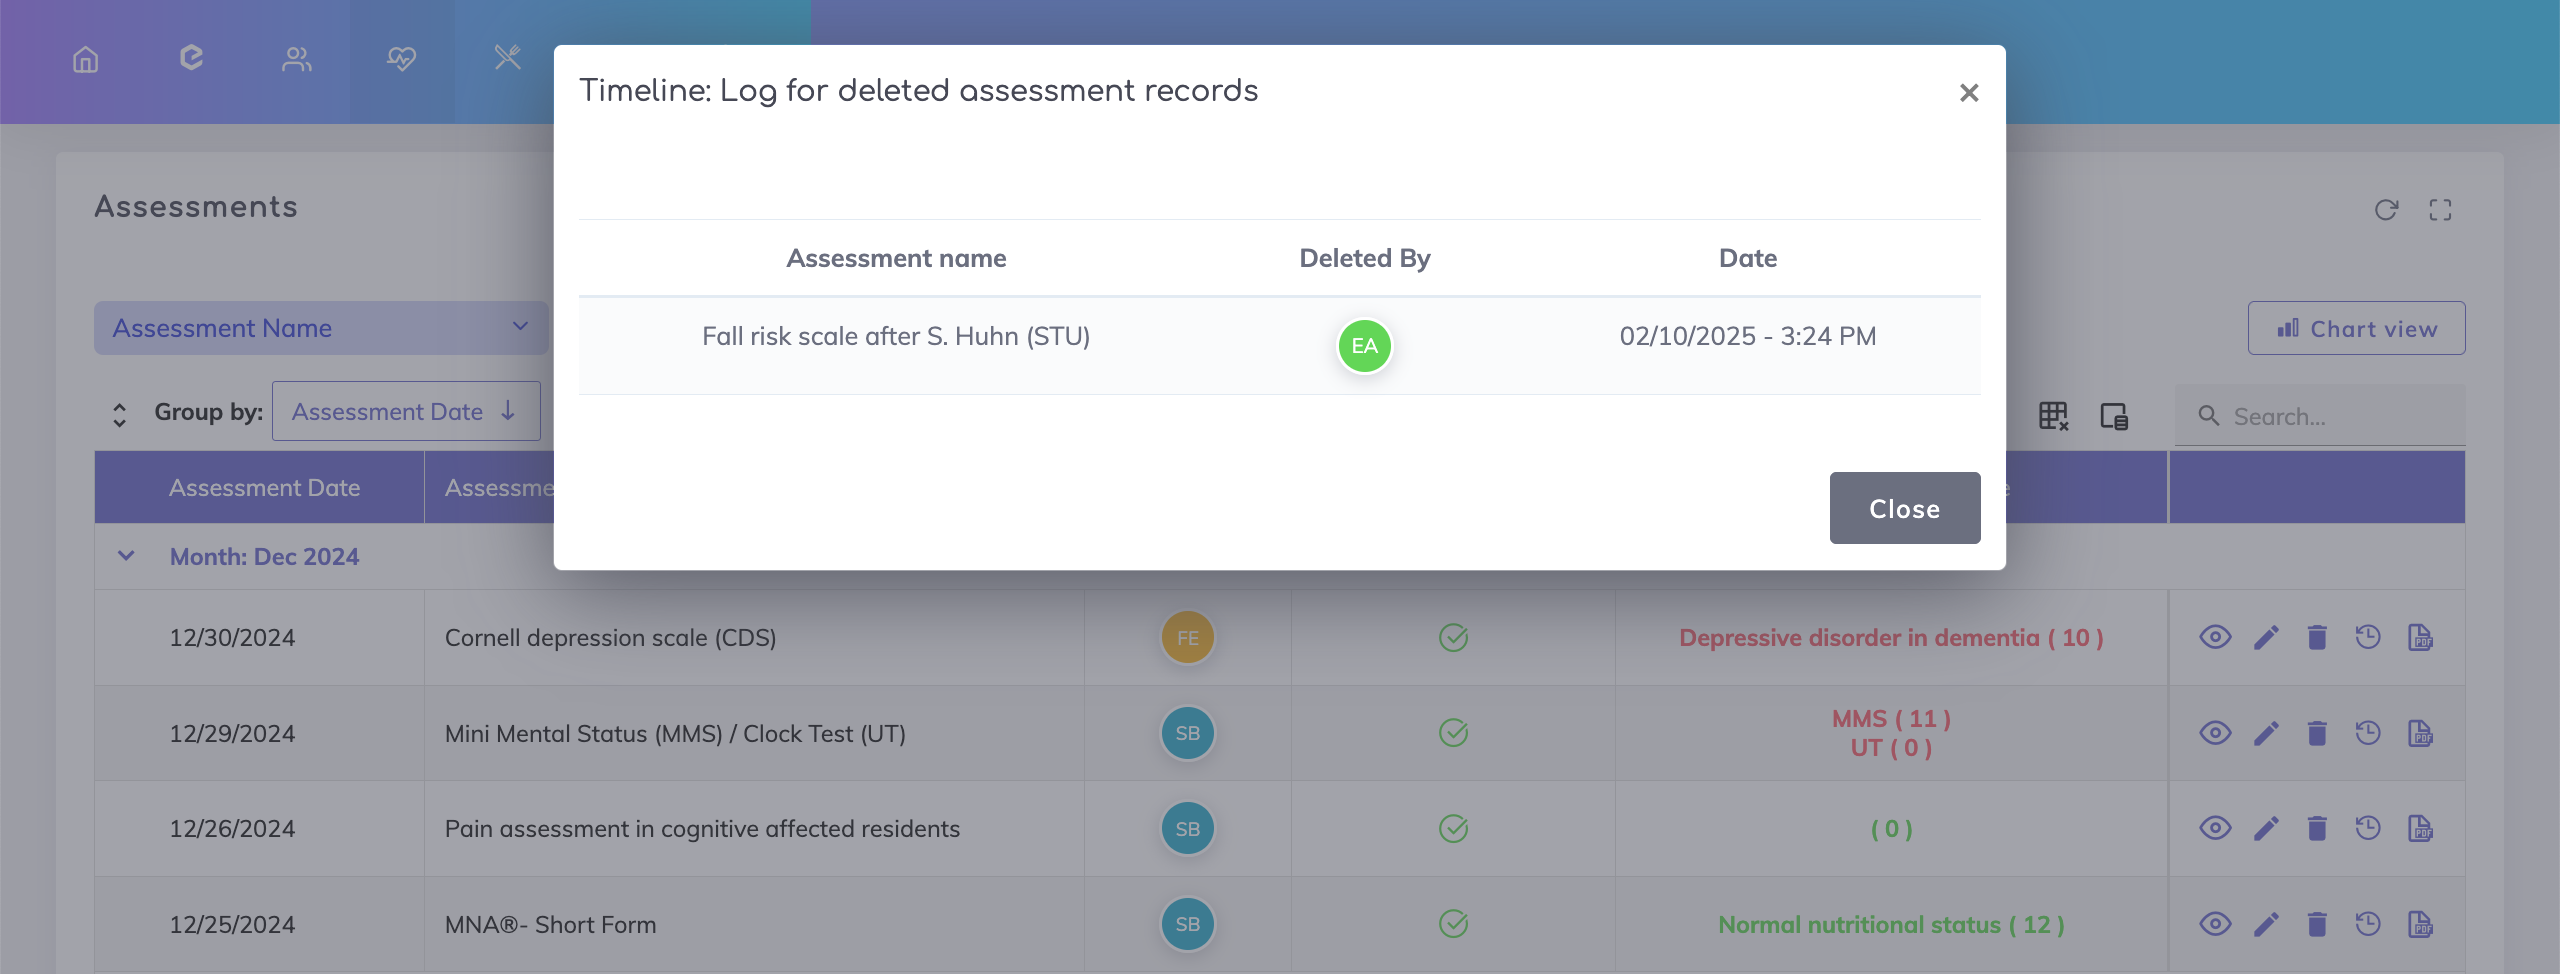Open the column chooser icon
The width and height of the screenshot is (2560, 974).
2114,416
